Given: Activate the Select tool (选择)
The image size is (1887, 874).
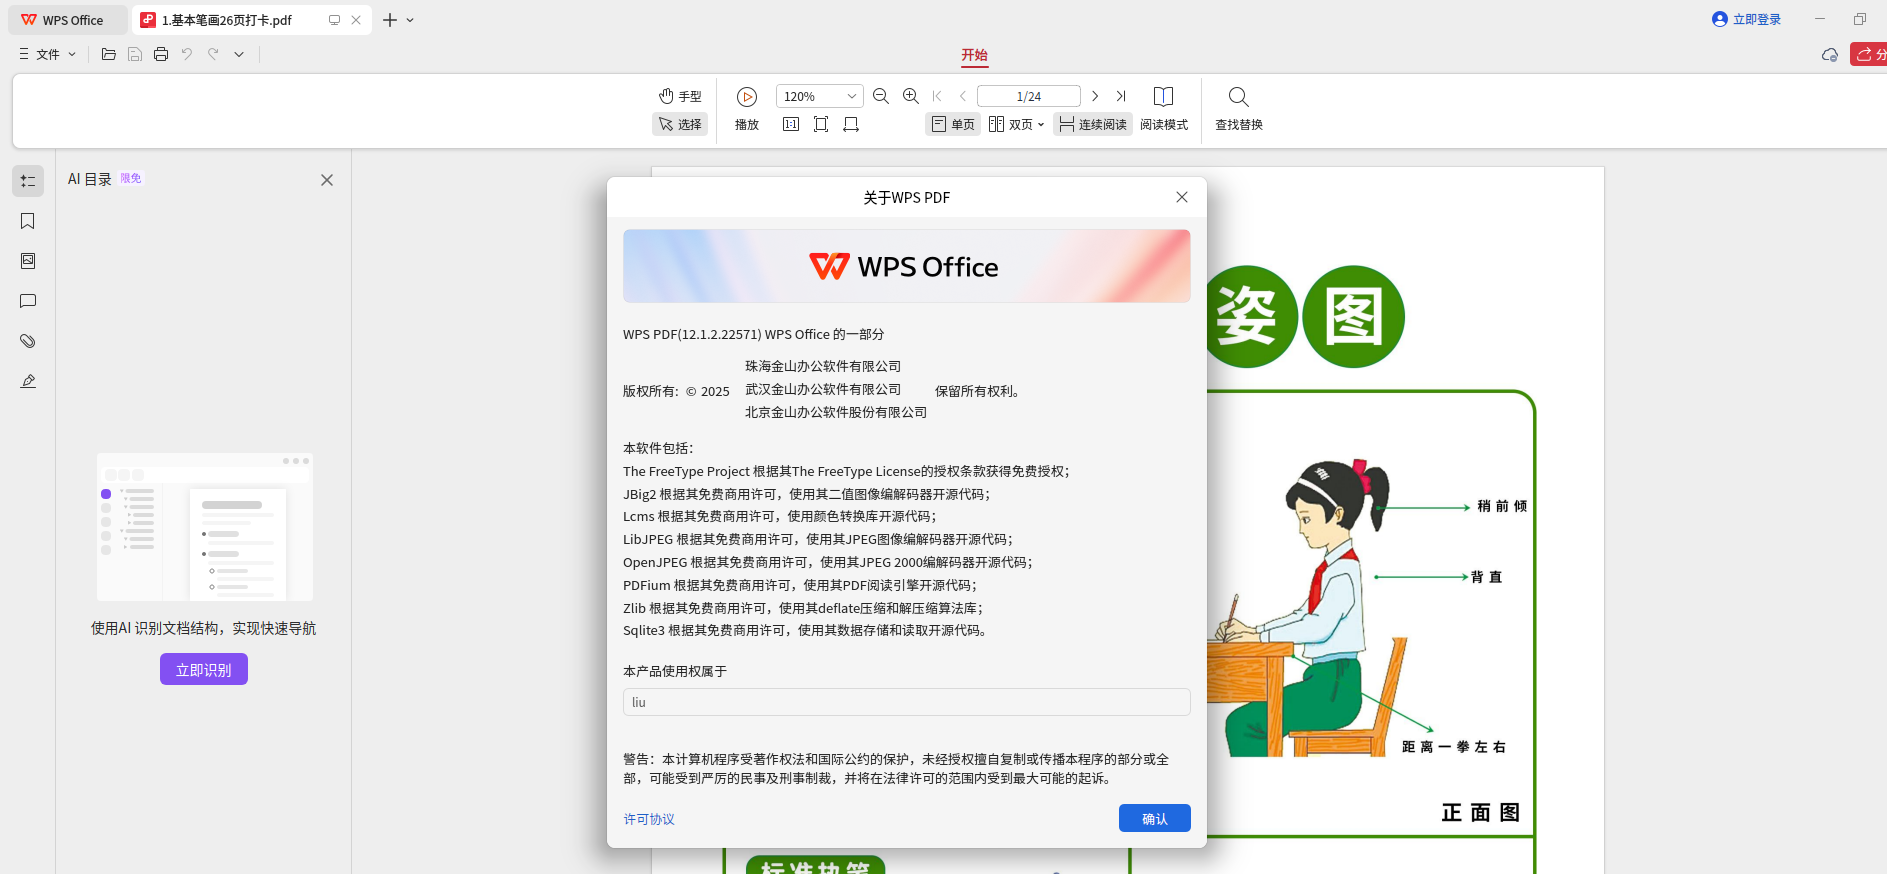Looking at the screenshot, I should point(680,124).
